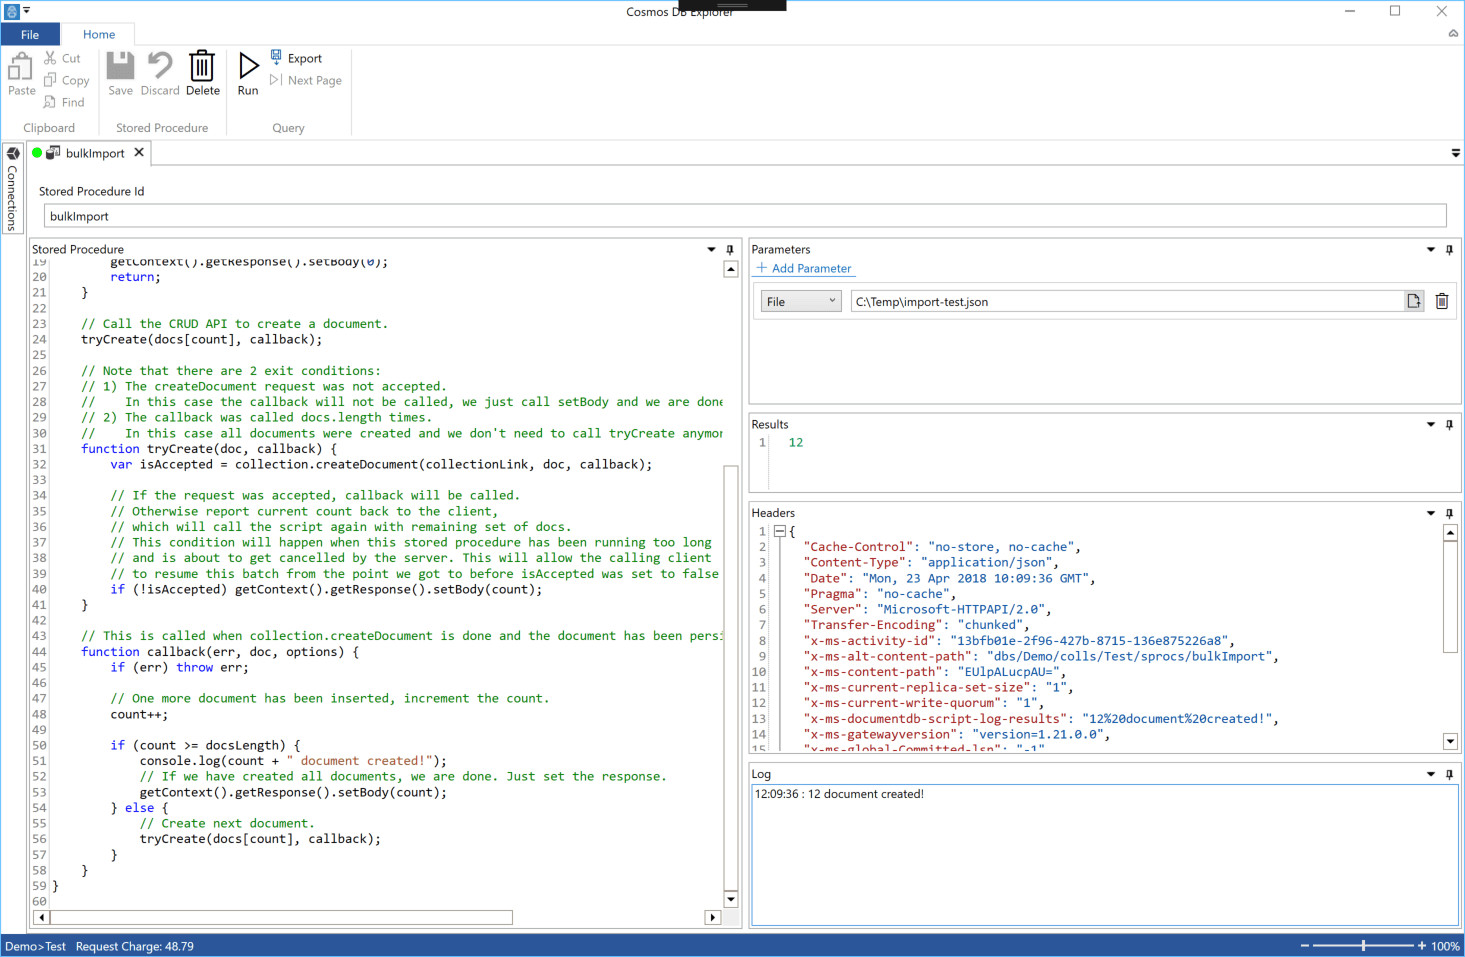The height and width of the screenshot is (957, 1465).
Task: Browse for parameter file
Action: click(x=1414, y=301)
